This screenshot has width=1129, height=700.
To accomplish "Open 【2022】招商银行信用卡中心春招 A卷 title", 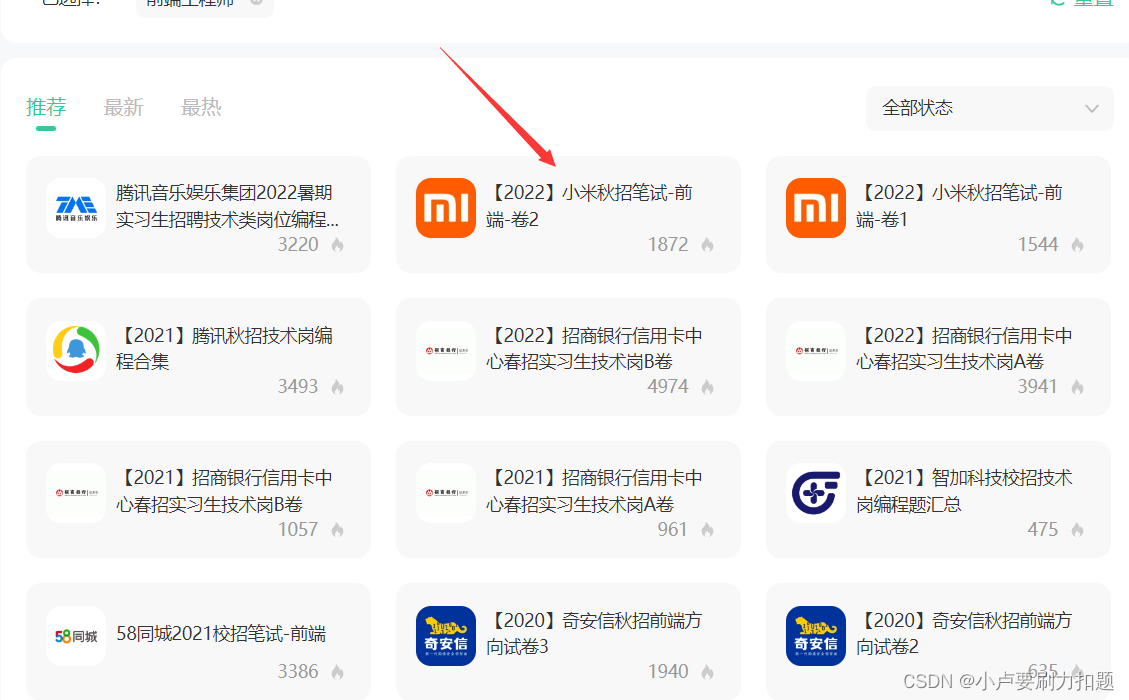I will (964, 349).
